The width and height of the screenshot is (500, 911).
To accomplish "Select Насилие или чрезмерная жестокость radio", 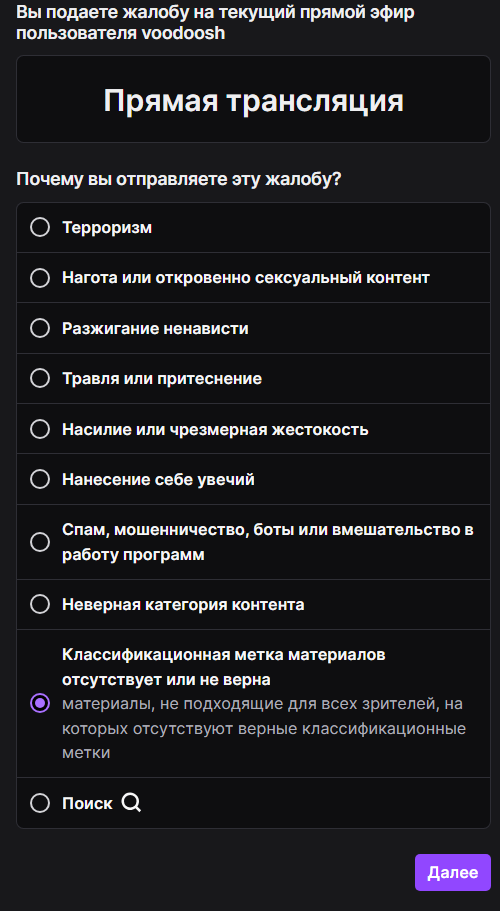I will 39,429.
